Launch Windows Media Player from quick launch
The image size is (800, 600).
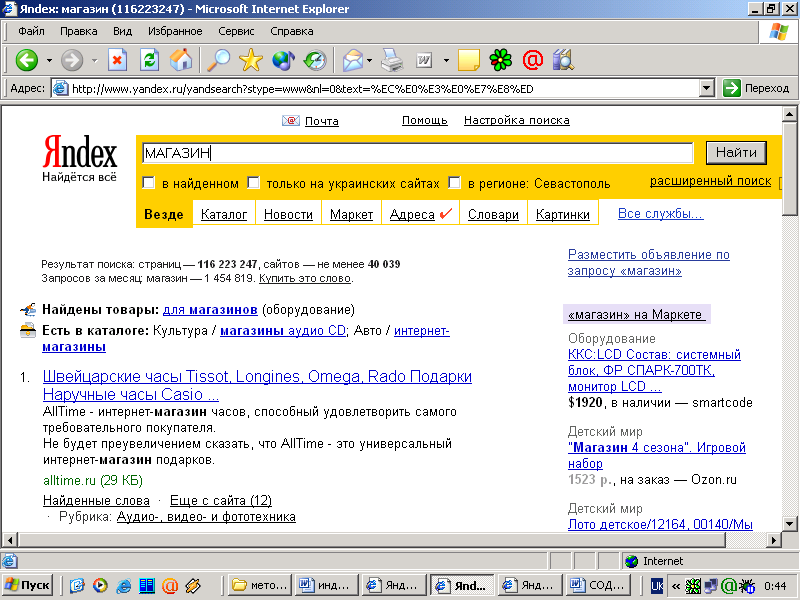tap(100, 585)
